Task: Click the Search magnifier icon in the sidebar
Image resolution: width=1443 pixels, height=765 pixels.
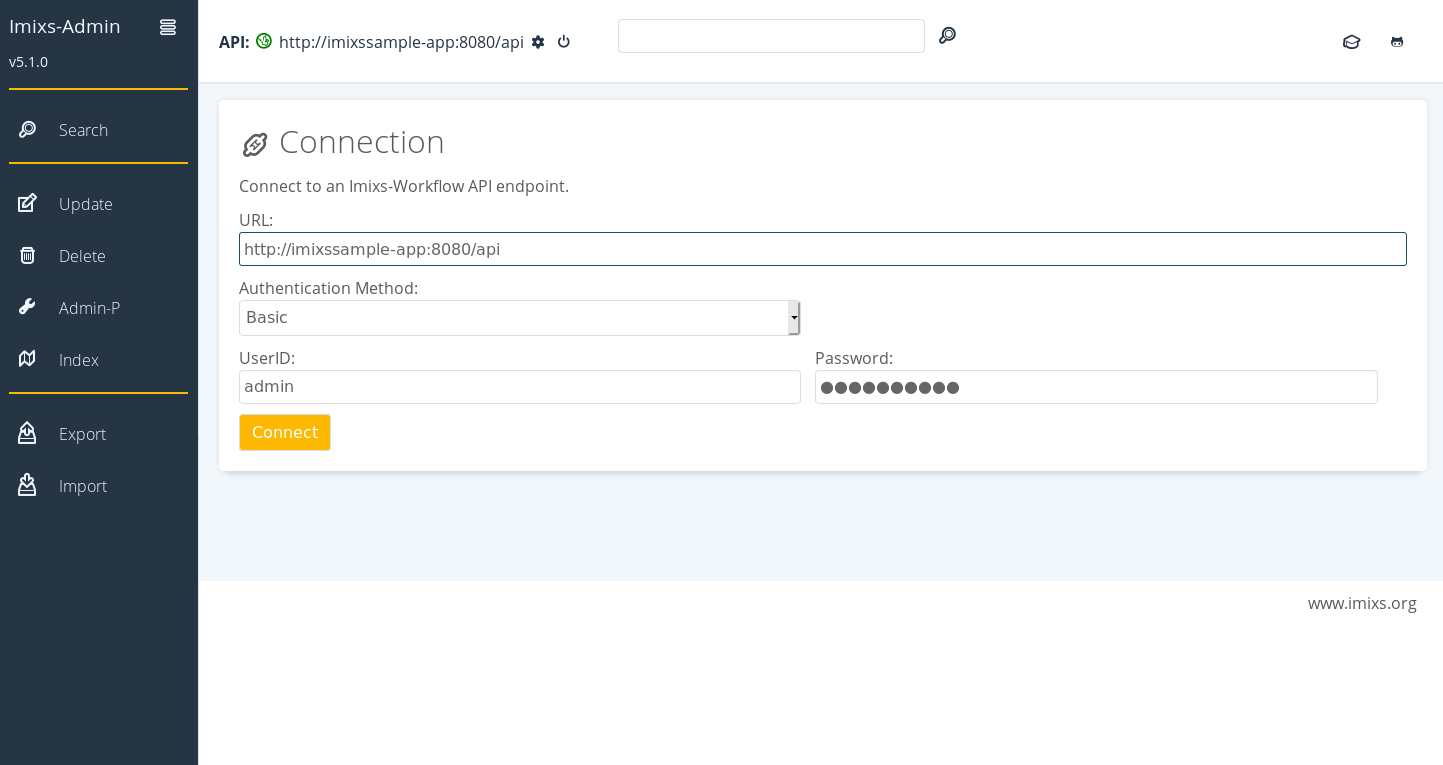Action: [x=28, y=129]
